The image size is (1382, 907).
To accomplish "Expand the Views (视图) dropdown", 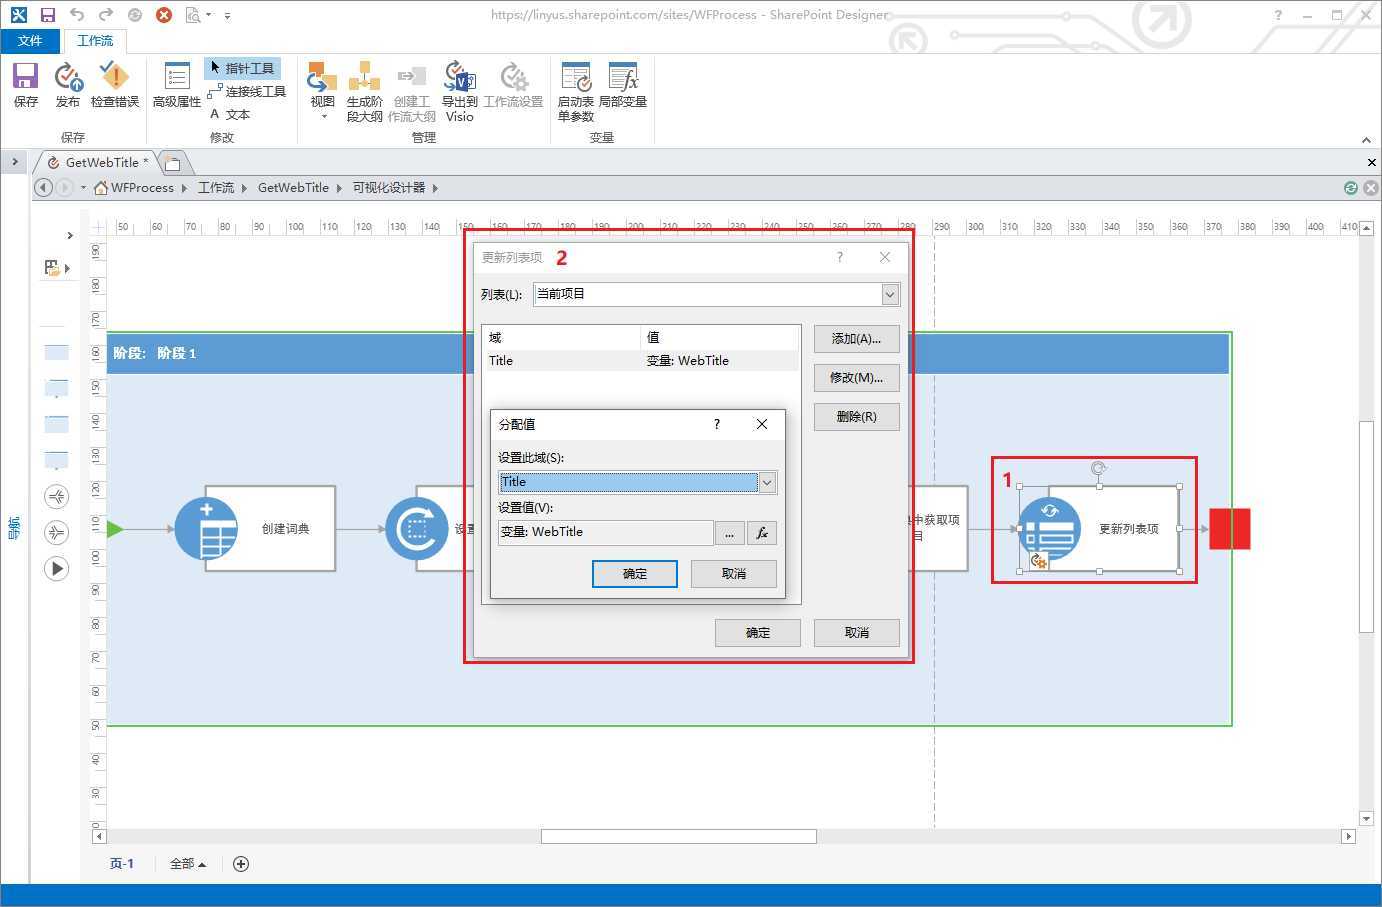I will [x=322, y=92].
